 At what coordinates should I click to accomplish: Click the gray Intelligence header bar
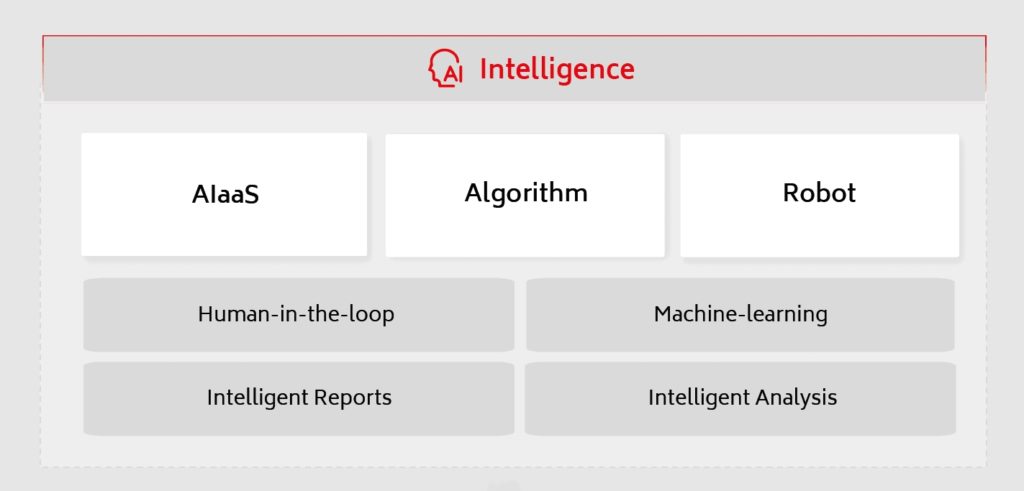pyautogui.click(x=800, y=70)
